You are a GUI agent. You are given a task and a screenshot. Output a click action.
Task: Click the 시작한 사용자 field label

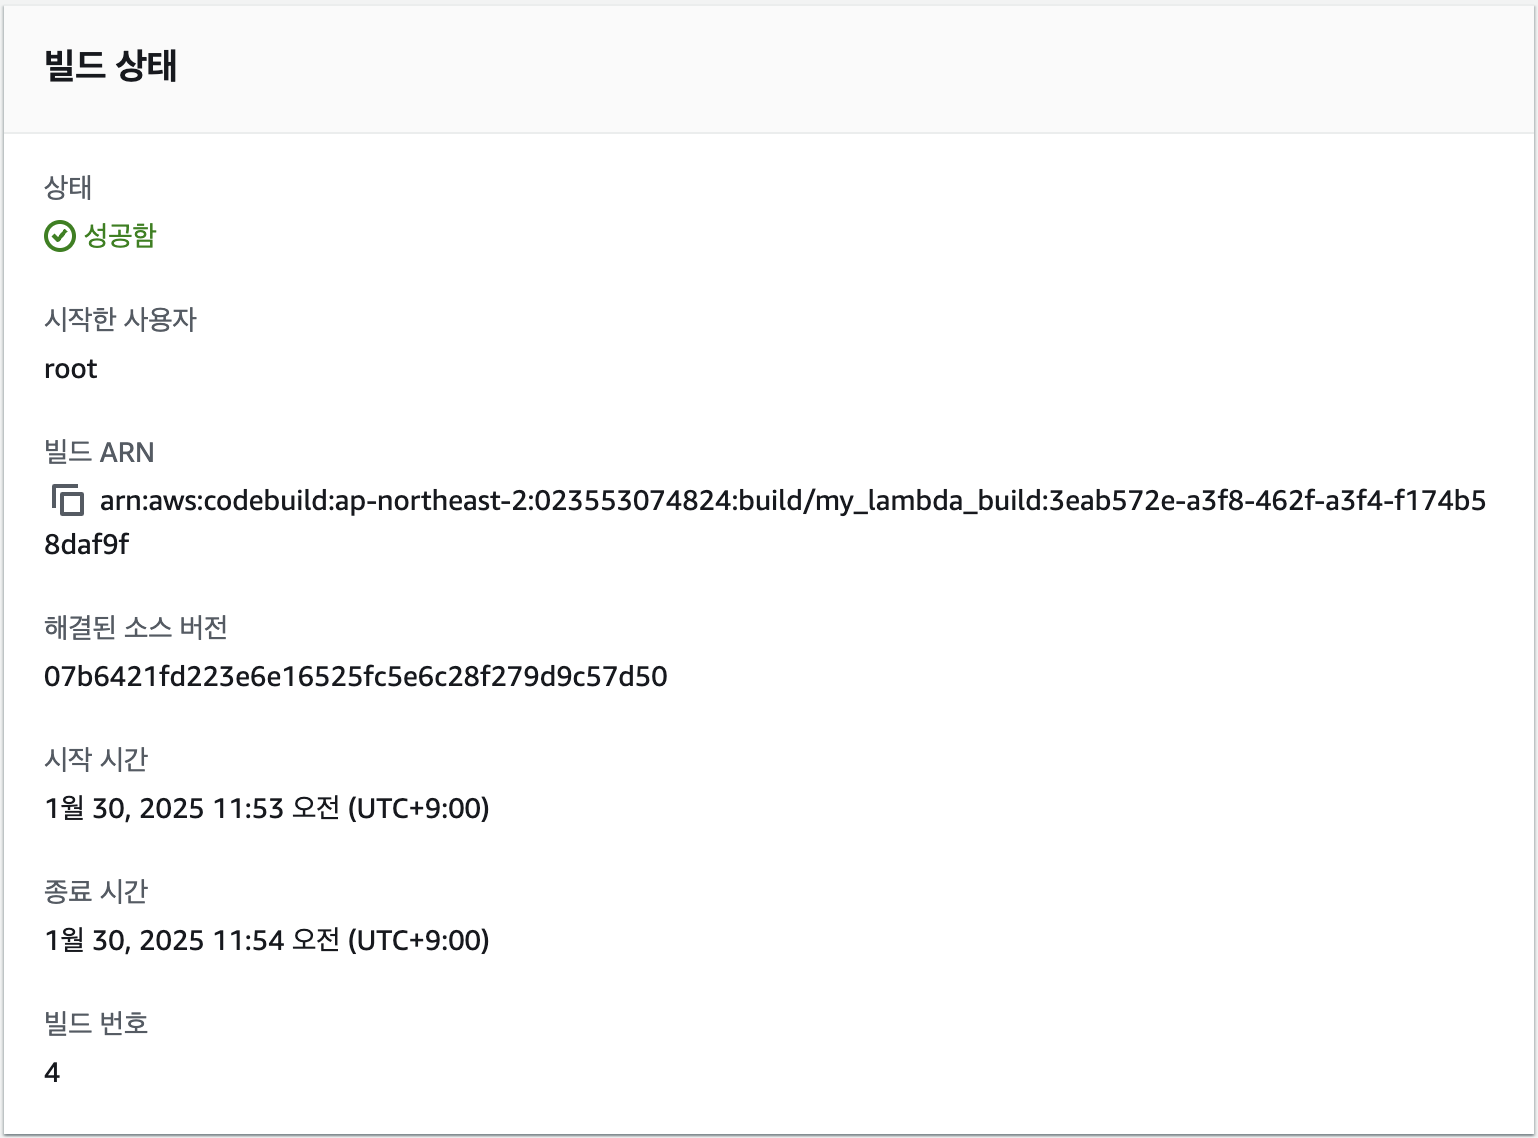click(x=121, y=319)
